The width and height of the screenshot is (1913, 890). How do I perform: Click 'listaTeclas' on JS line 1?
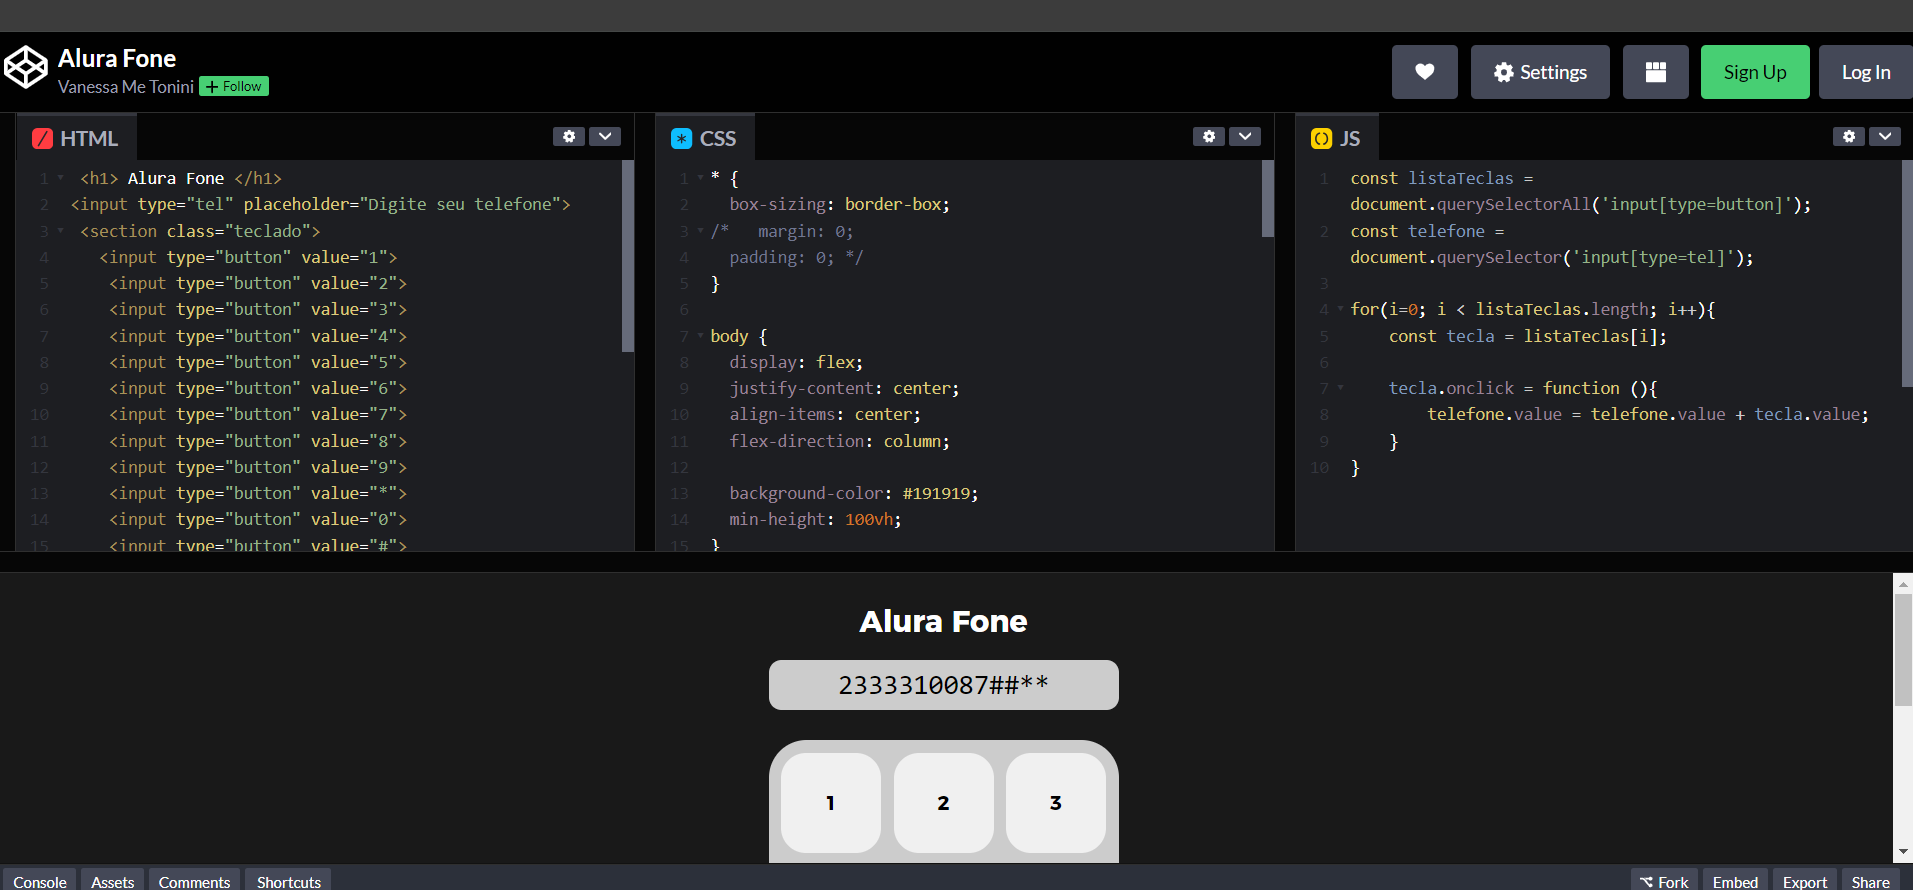[x=1460, y=178]
